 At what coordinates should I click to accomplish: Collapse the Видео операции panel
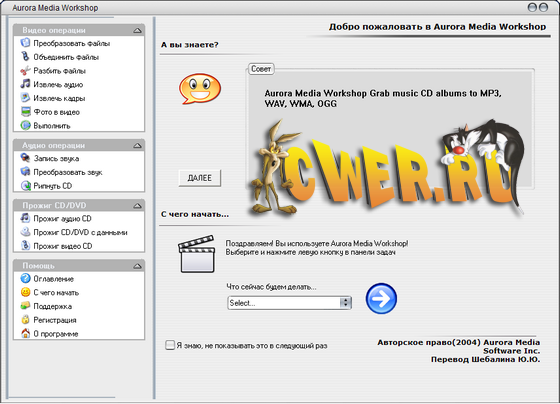pos(138,31)
